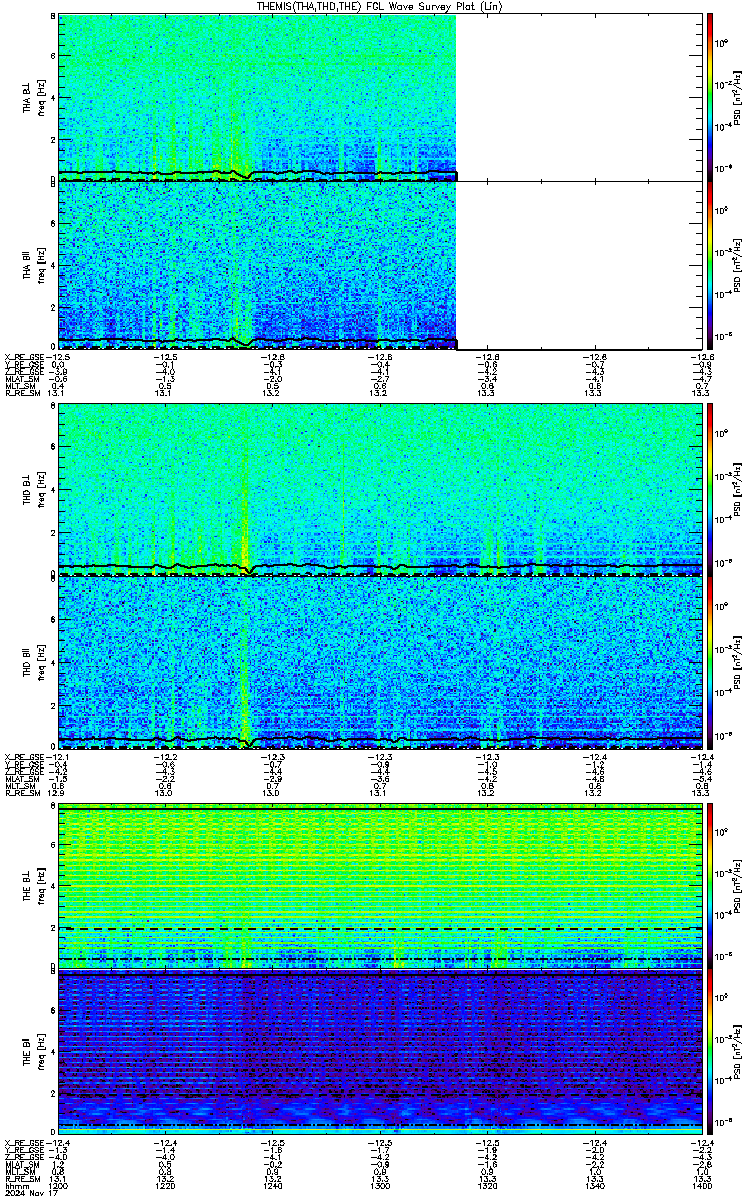The height and width of the screenshot is (1200, 750).
Task: Click the 'THD BII freq [Hz]' axis label
Action: click(x=33, y=662)
